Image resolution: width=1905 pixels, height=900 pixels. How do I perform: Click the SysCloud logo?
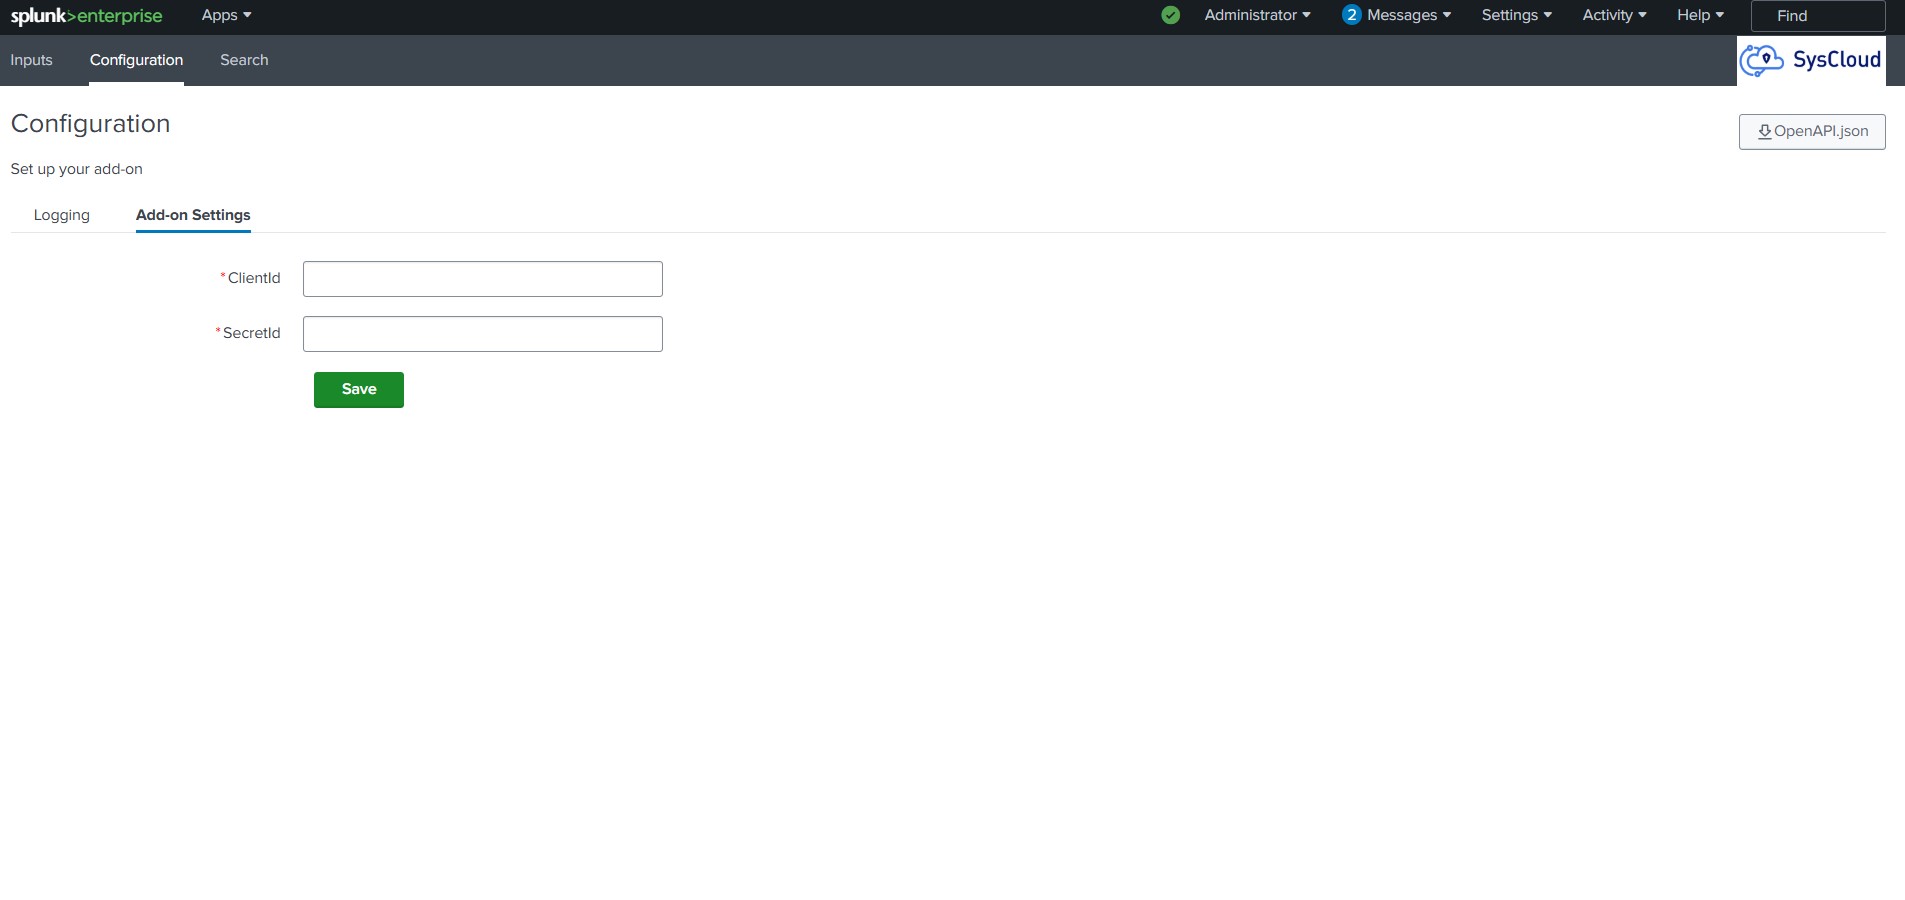1811,60
